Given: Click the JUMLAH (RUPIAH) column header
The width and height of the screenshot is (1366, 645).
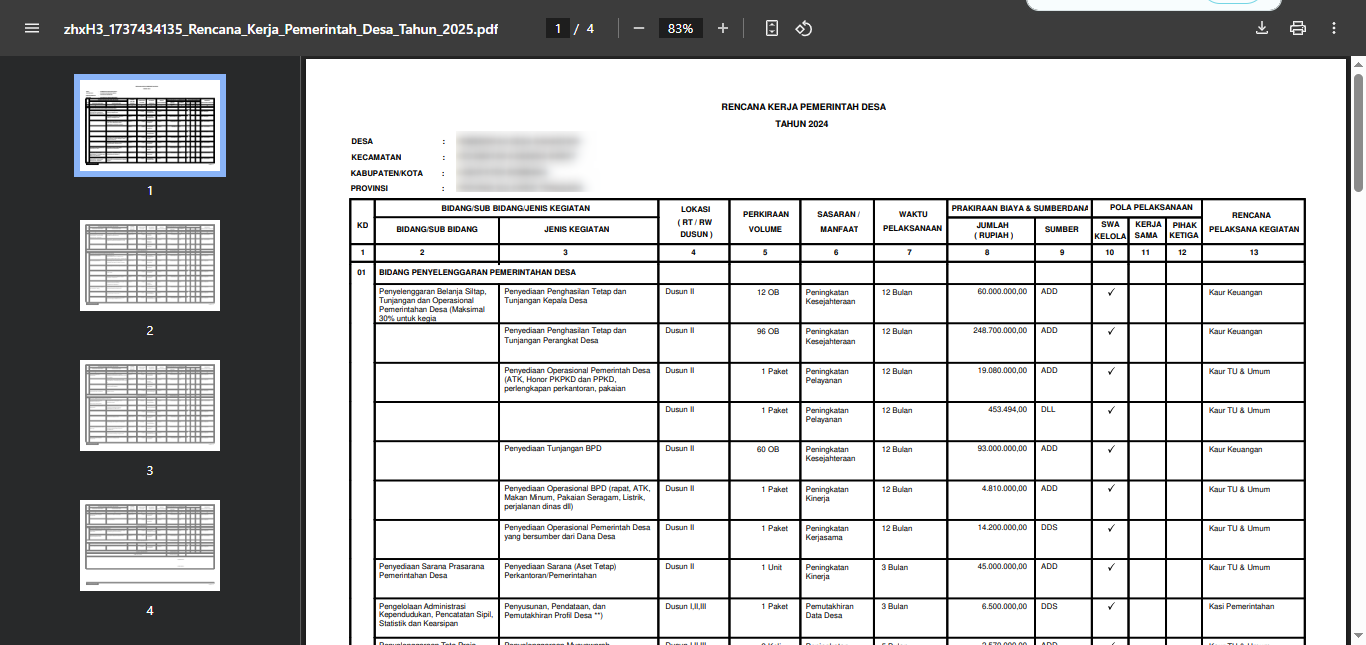Looking at the screenshot, I should point(993,230).
